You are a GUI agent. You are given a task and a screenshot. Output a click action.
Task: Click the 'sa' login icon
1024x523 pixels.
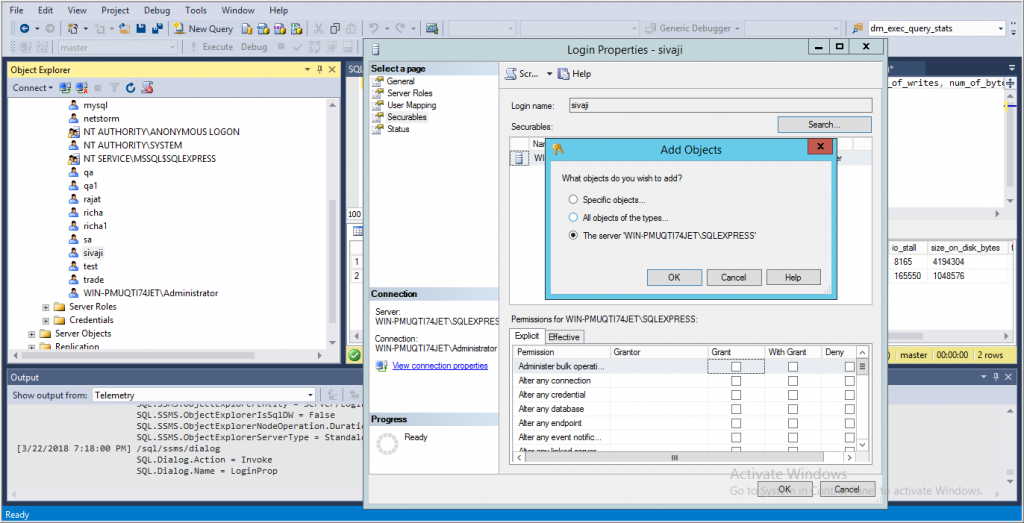pos(74,240)
